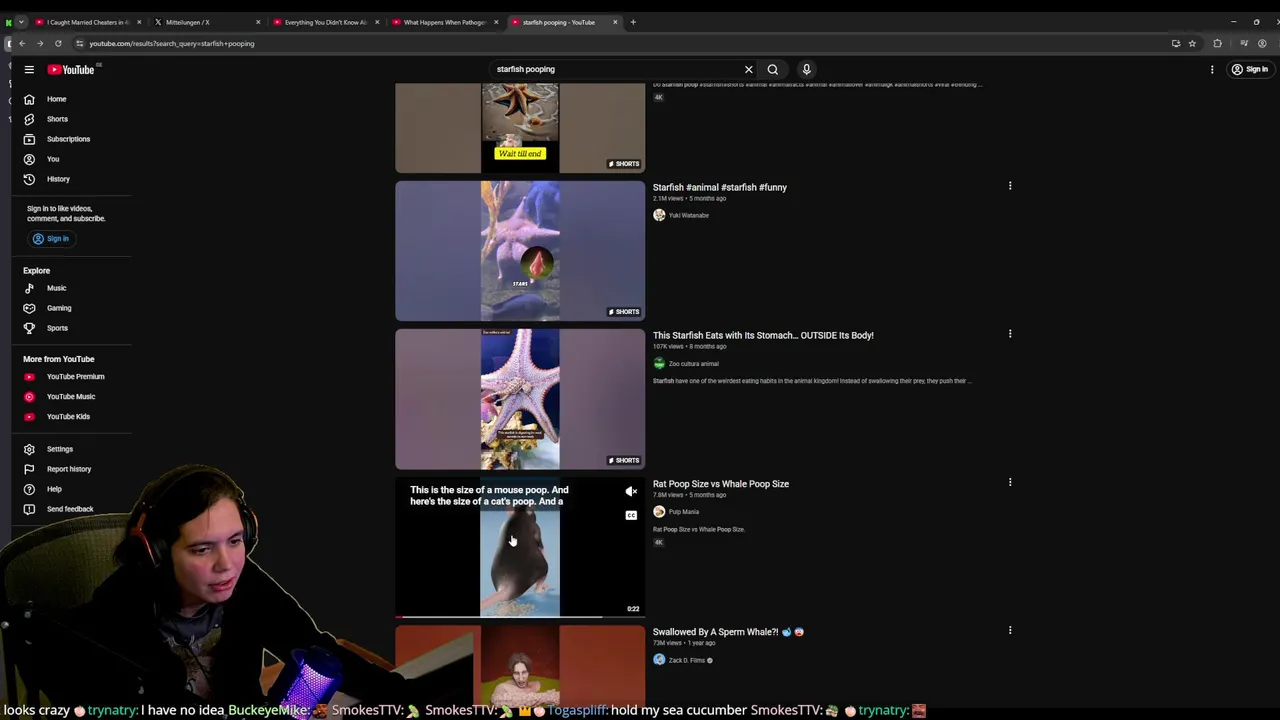Go forward in the browser

40,43
